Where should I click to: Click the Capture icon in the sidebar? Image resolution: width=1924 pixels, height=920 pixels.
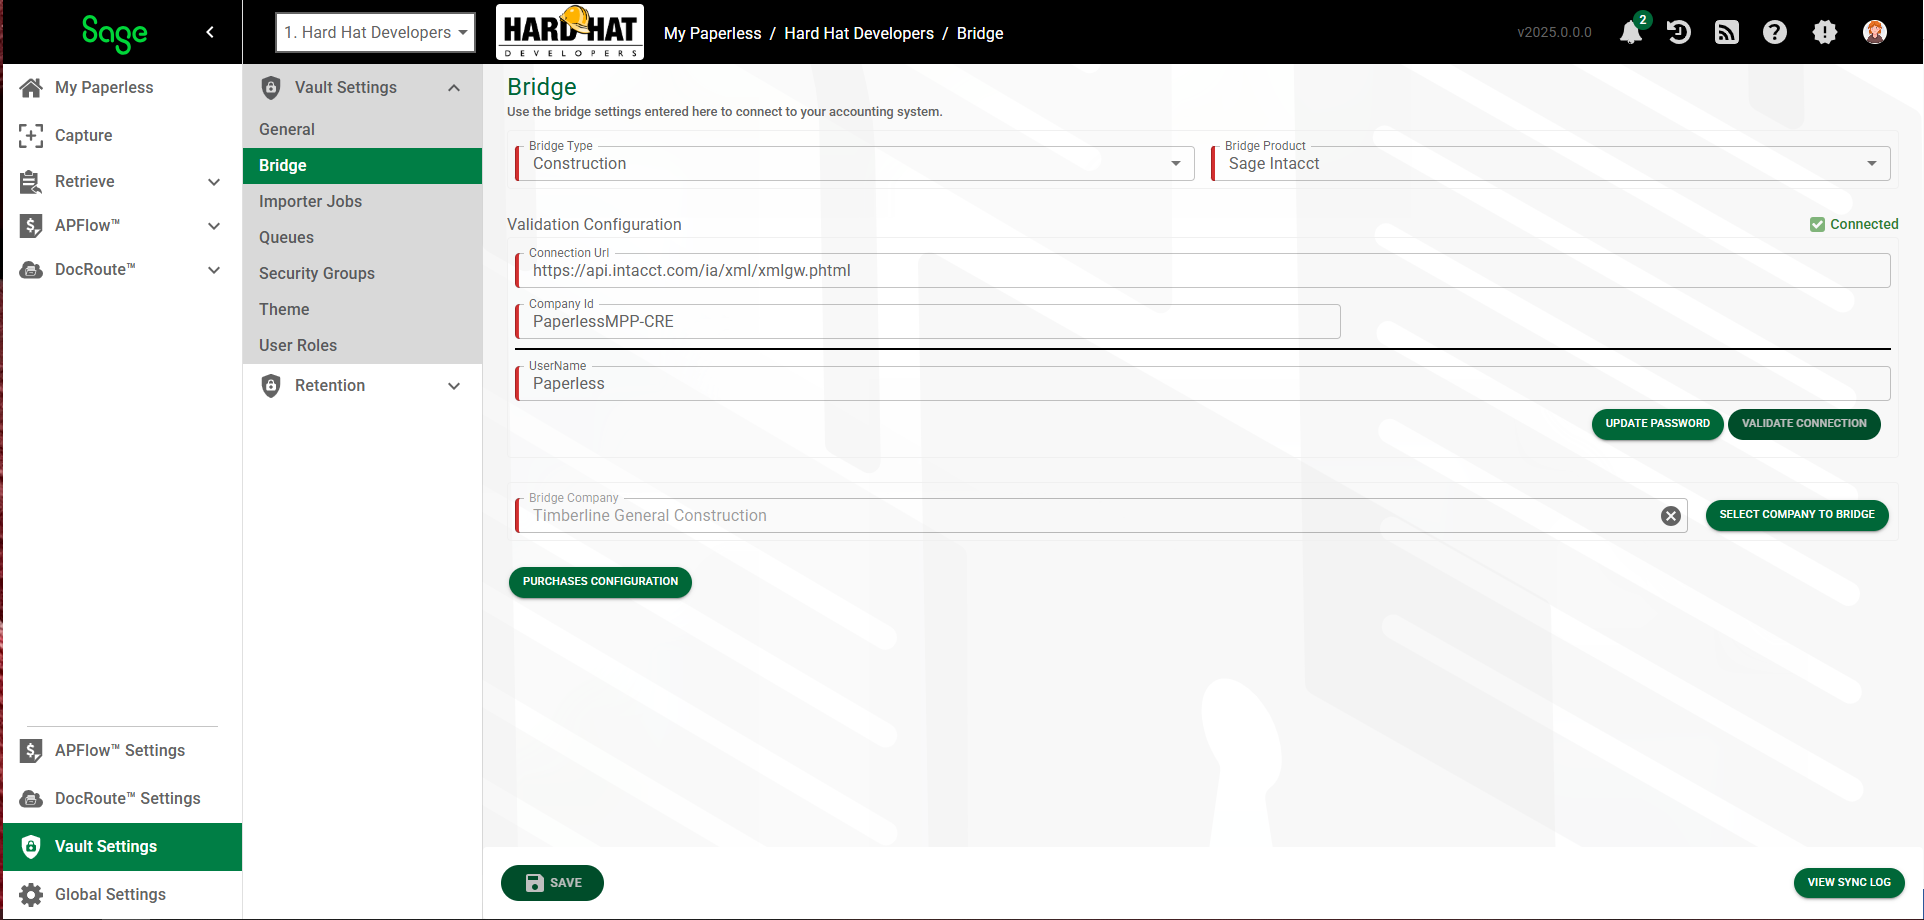click(31, 136)
